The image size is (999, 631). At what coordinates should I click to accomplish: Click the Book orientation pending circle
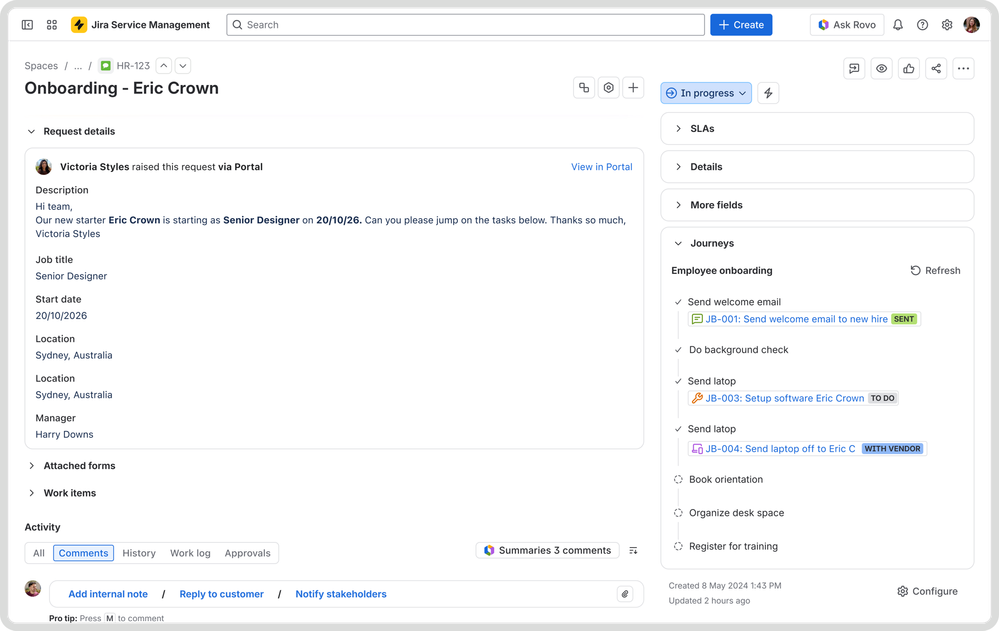[679, 479]
